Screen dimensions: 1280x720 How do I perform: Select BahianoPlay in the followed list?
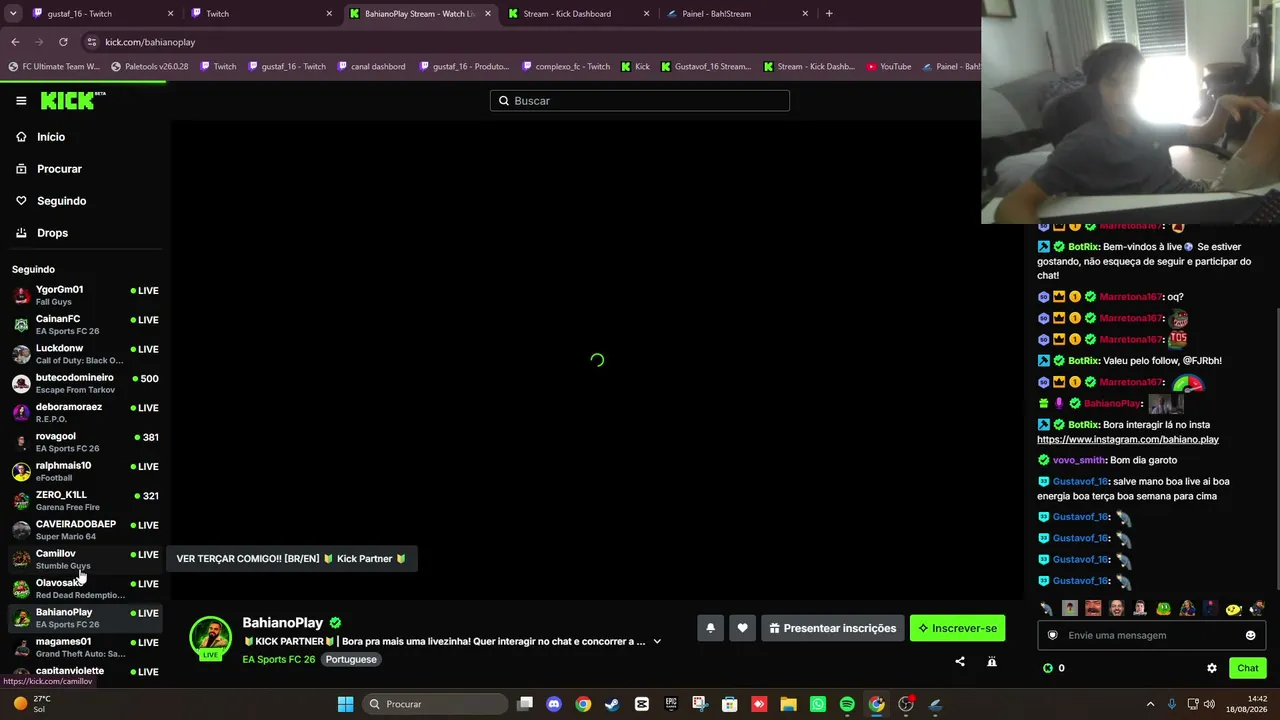pyautogui.click(x=85, y=618)
